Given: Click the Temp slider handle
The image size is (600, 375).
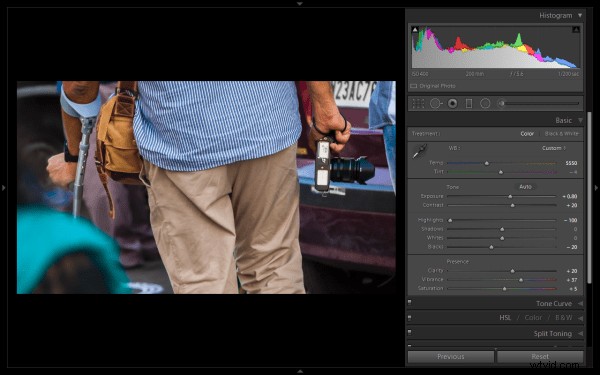Looking at the screenshot, I should [x=487, y=163].
